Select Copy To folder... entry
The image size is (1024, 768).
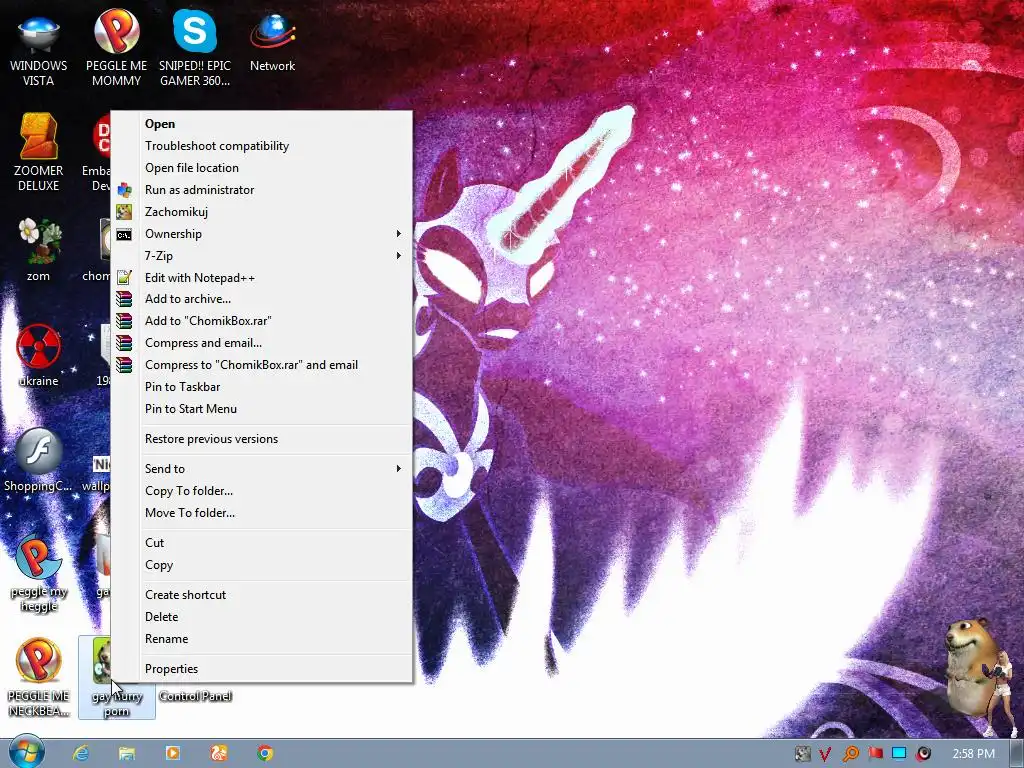pyautogui.click(x=262, y=491)
